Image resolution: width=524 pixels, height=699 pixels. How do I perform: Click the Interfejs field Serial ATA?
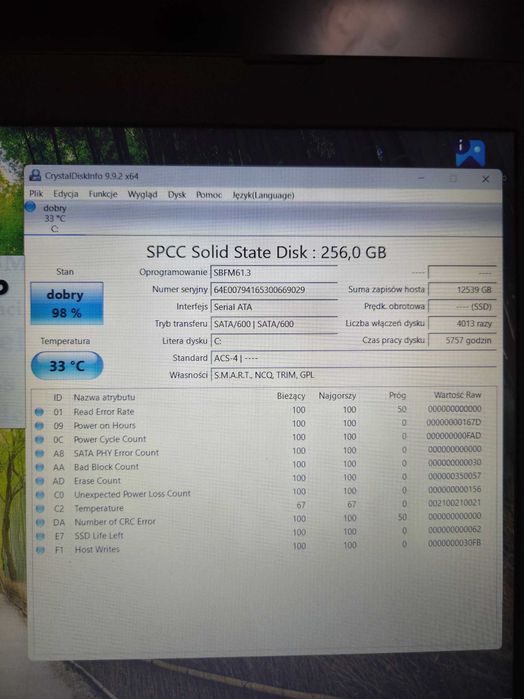tap(274, 307)
